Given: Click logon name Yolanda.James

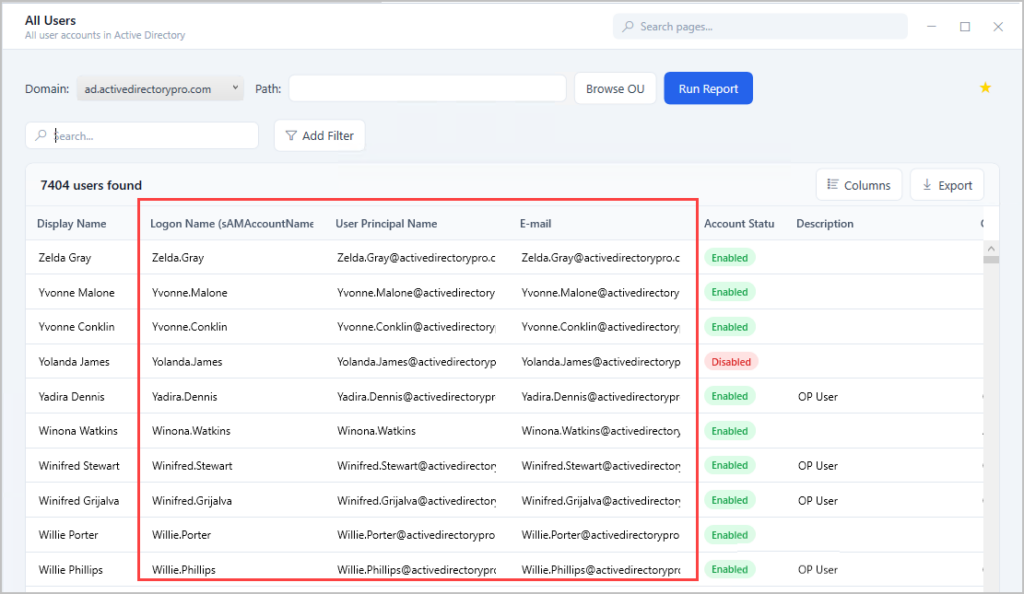Looking at the screenshot, I should (187, 362).
